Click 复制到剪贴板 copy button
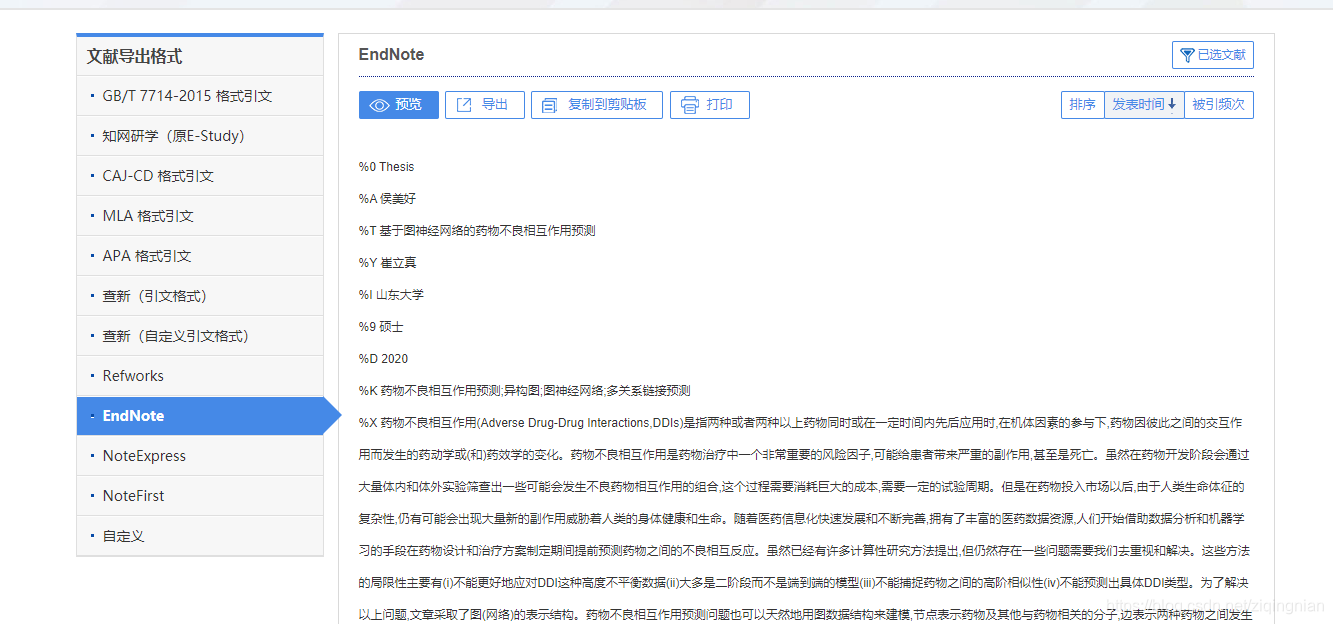 (596, 105)
